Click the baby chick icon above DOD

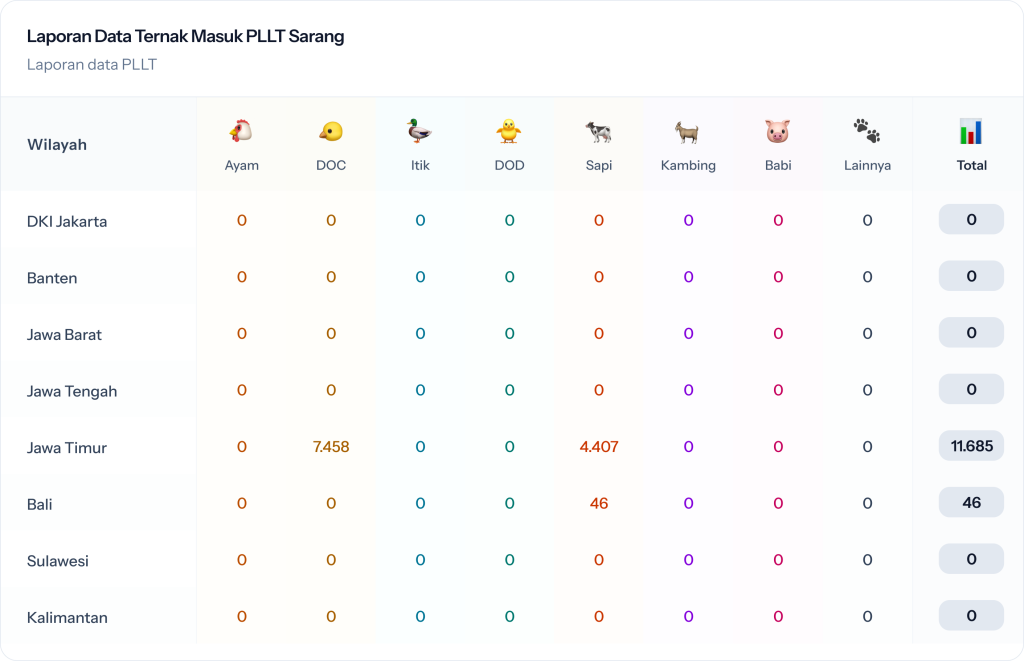[509, 131]
